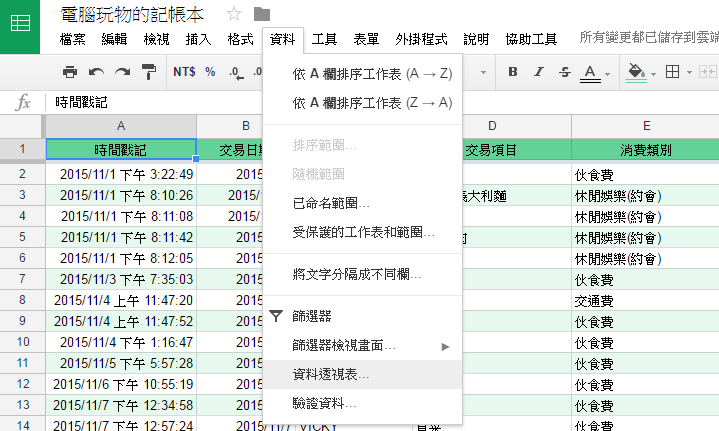Choose 受保護的工作表和範圍 option

tap(363, 232)
